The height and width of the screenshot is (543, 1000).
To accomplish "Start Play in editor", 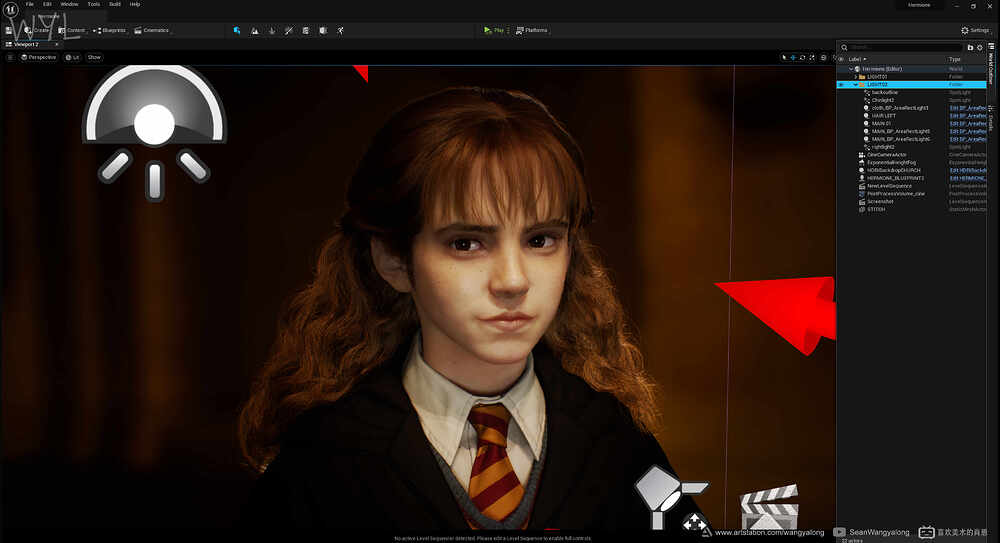I will (x=494, y=30).
